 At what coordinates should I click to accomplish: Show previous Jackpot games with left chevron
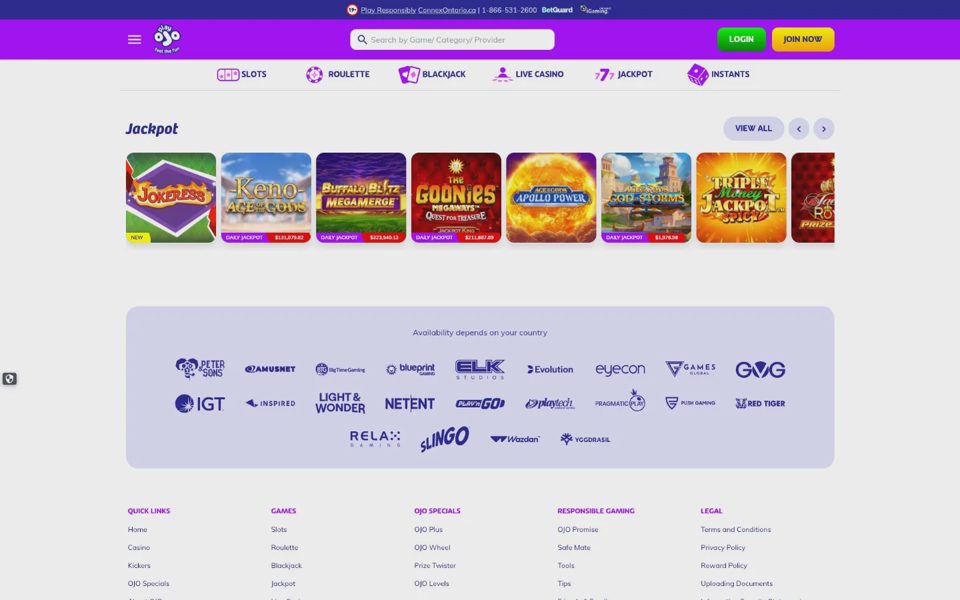[x=798, y=129]
